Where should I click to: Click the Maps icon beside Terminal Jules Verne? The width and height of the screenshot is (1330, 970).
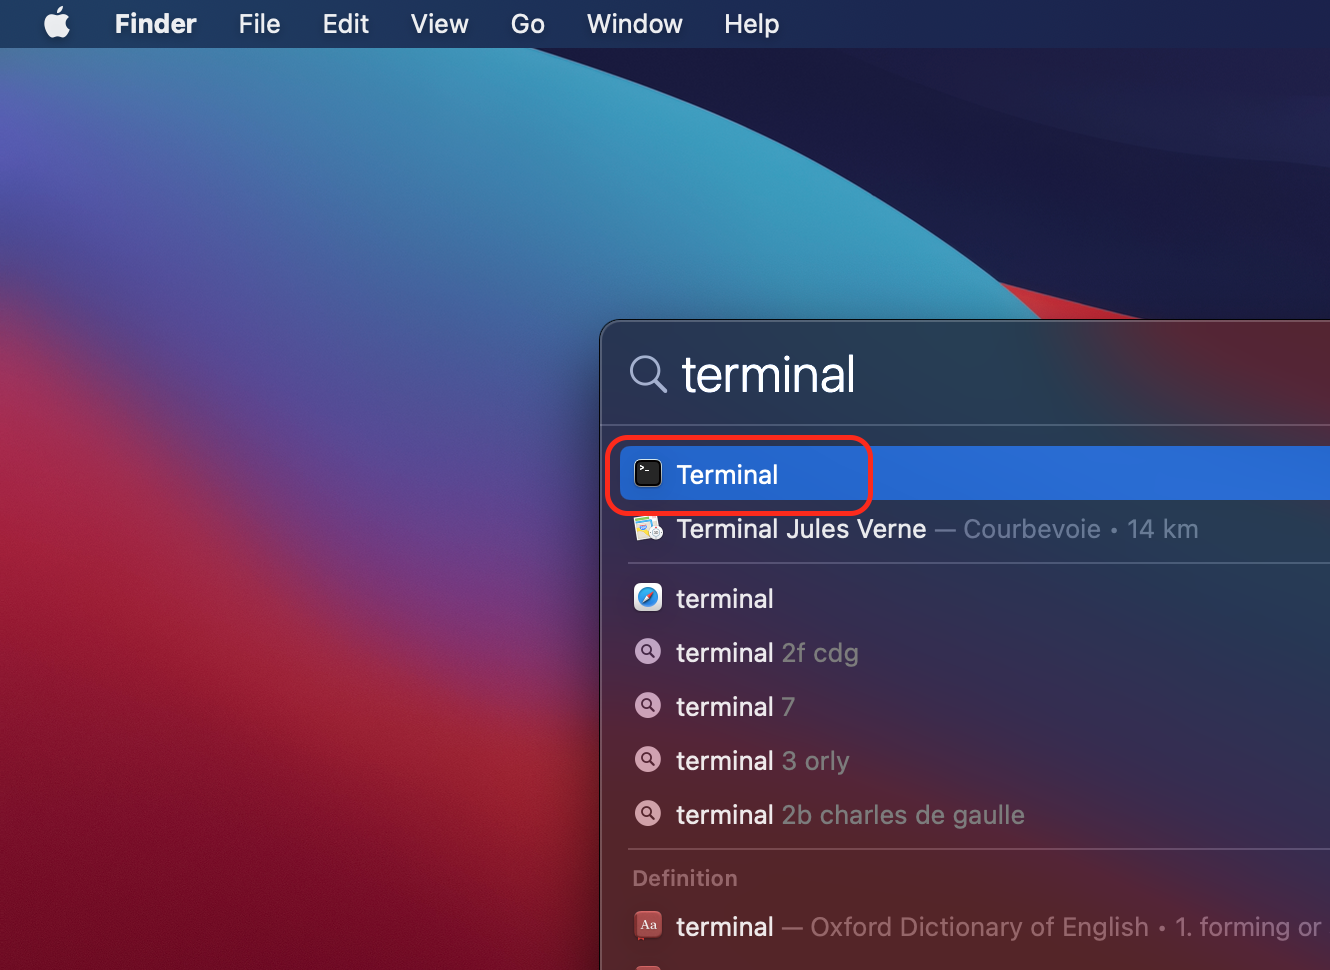(x=648, y=528)
